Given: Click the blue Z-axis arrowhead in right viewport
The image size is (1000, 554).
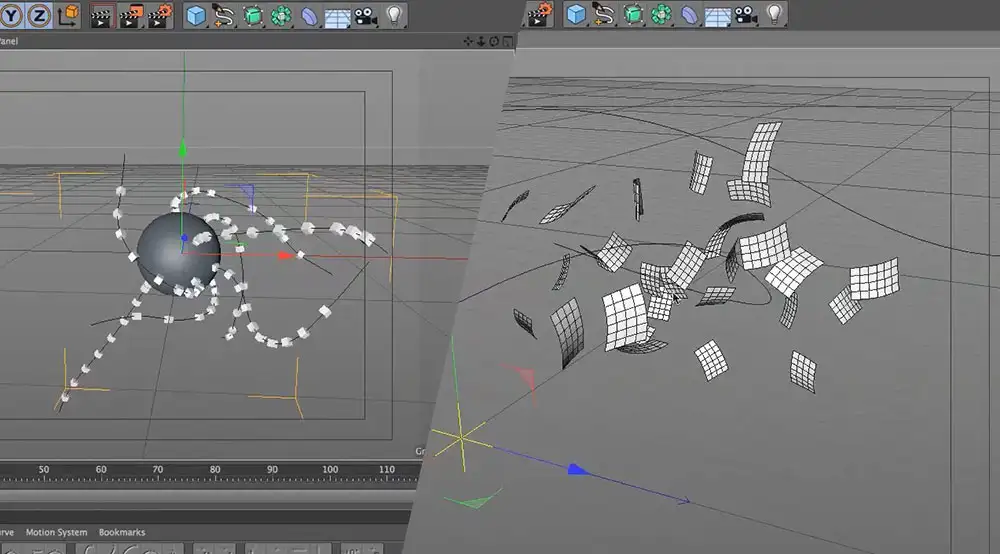Looking at the screenshot, I should coord(578,470).
